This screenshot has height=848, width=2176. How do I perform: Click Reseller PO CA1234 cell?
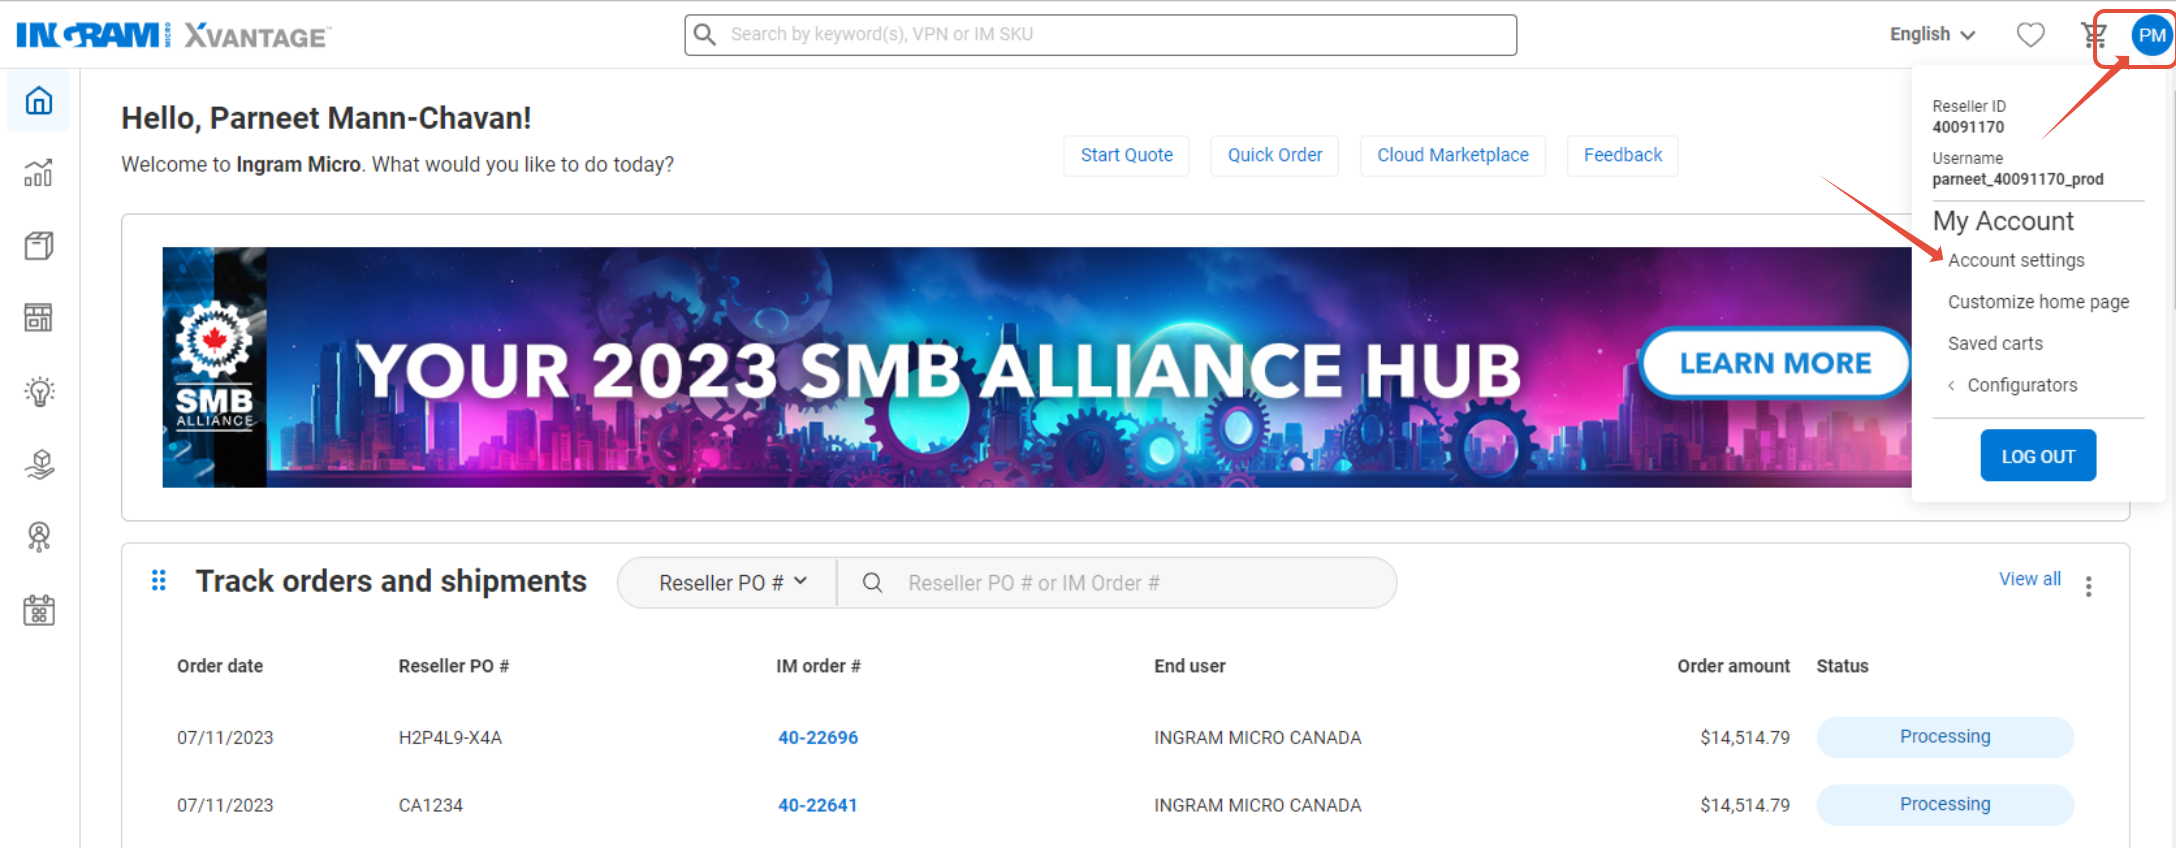pyautogui.click(x=430, y=805)
